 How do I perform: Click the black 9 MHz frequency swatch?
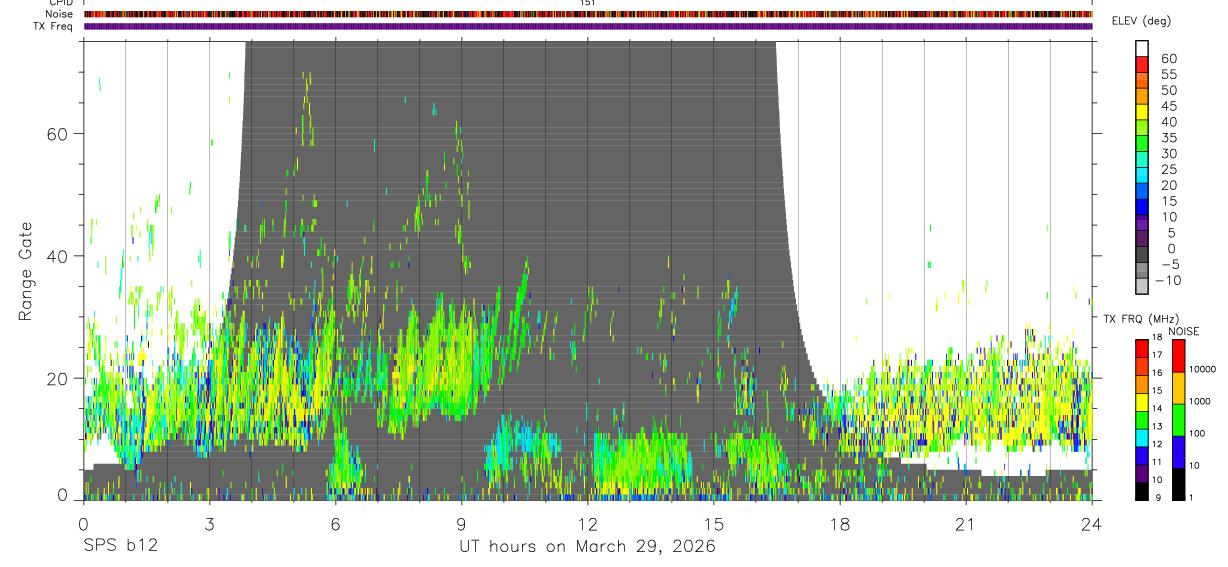coord(1142,491)
